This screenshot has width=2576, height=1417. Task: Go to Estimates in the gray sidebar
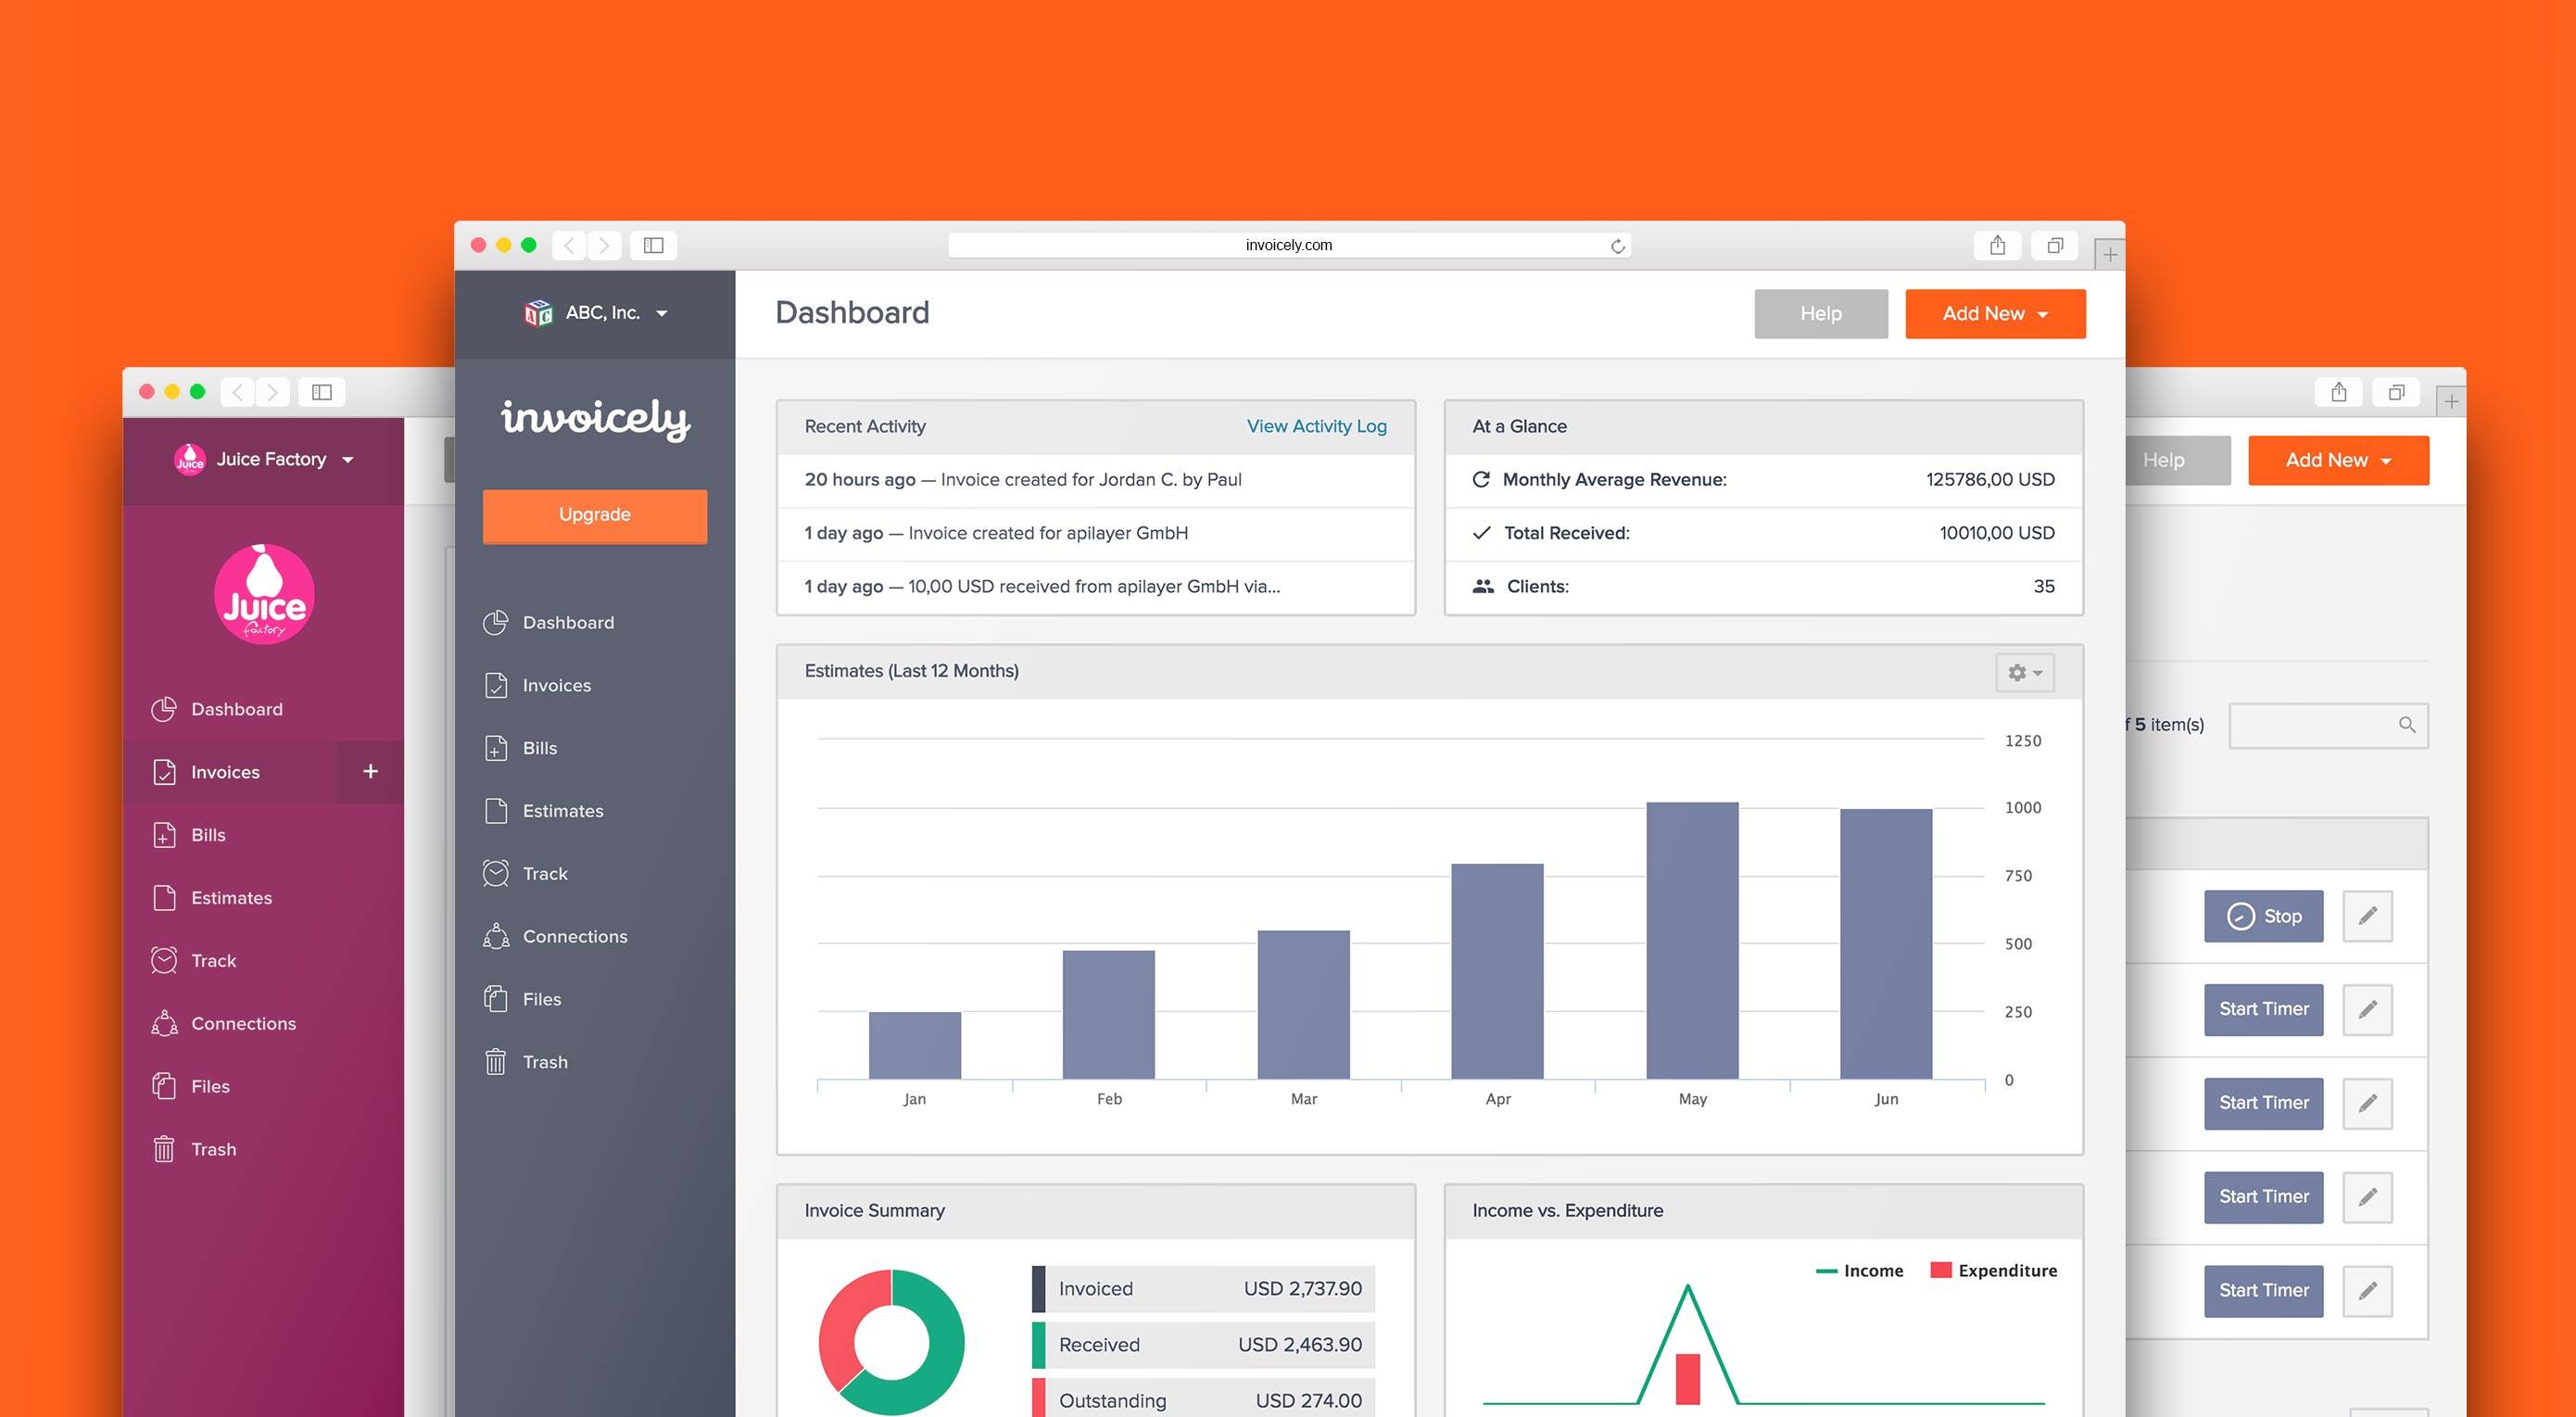[x=562, y=811]
